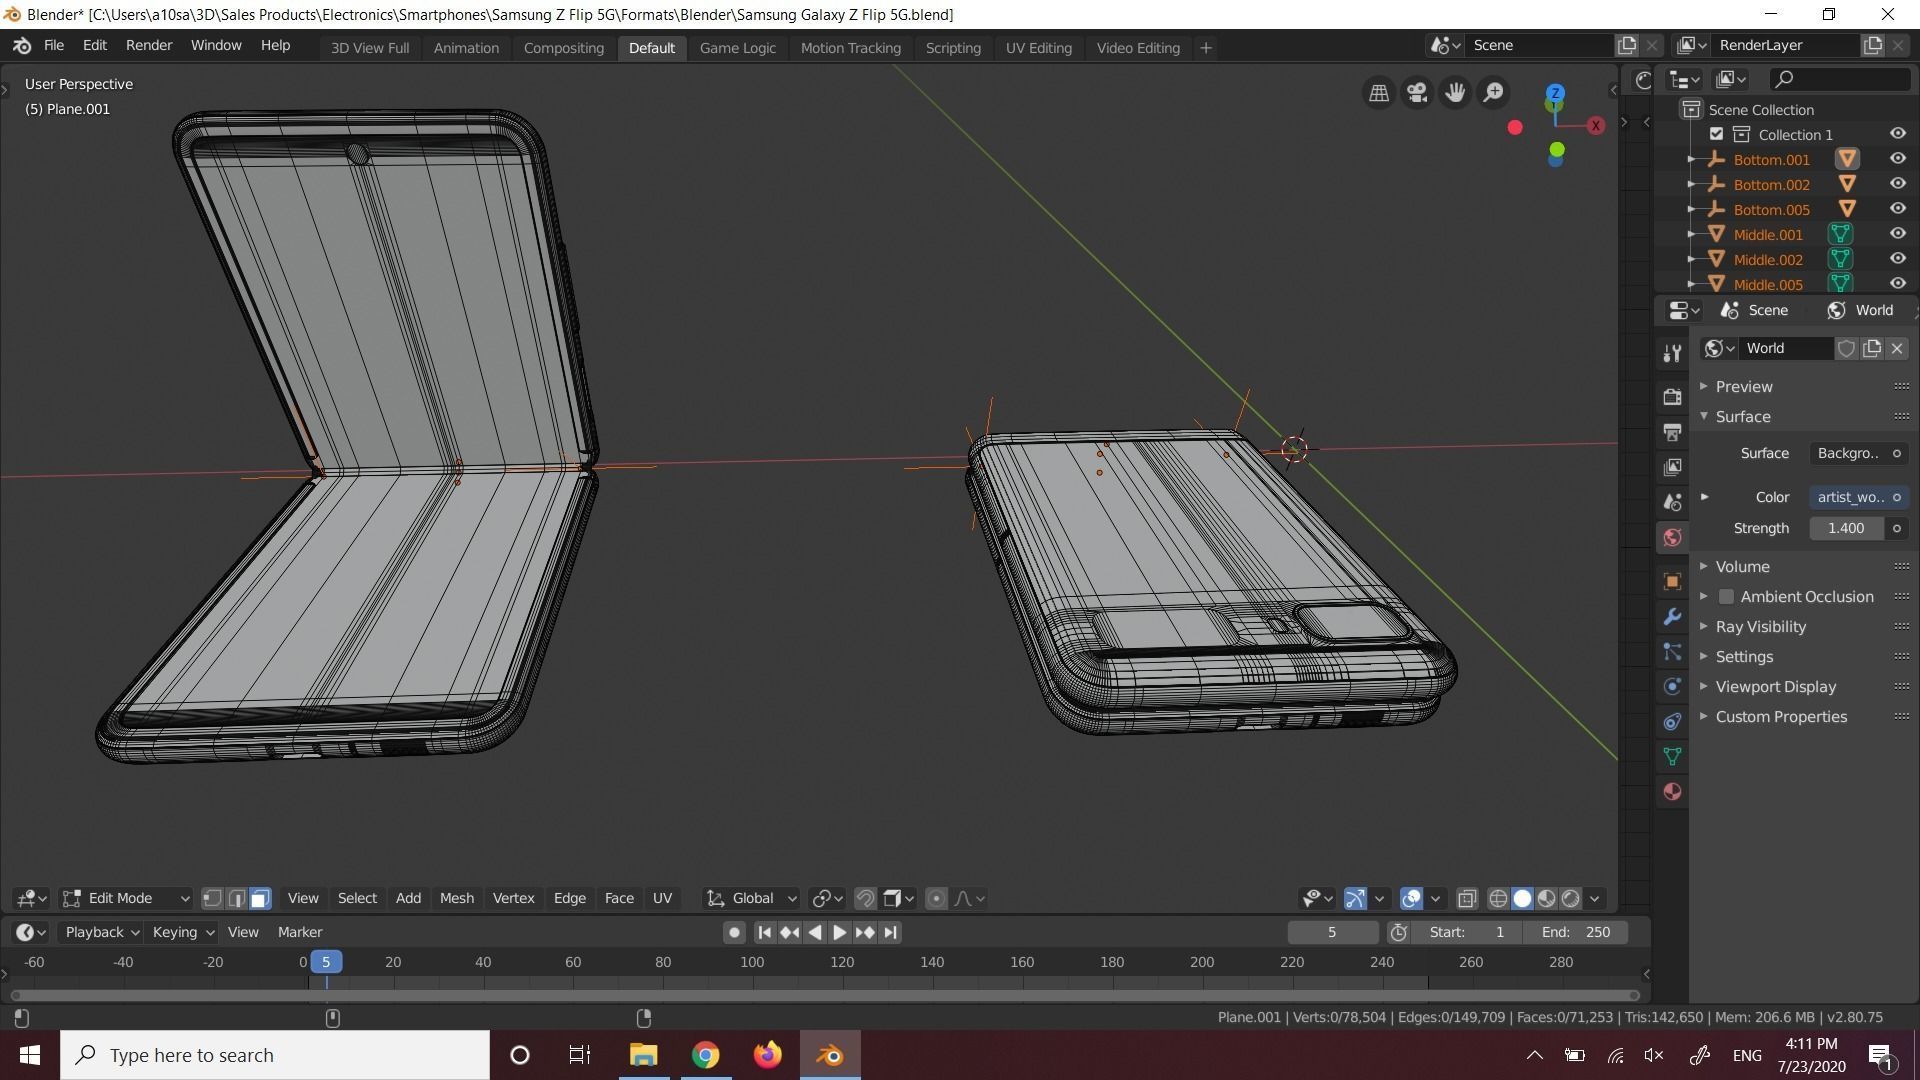Screen dimensions: 1920x1080
Task: Open the Physics properties tab
Action: (1672, 686)
